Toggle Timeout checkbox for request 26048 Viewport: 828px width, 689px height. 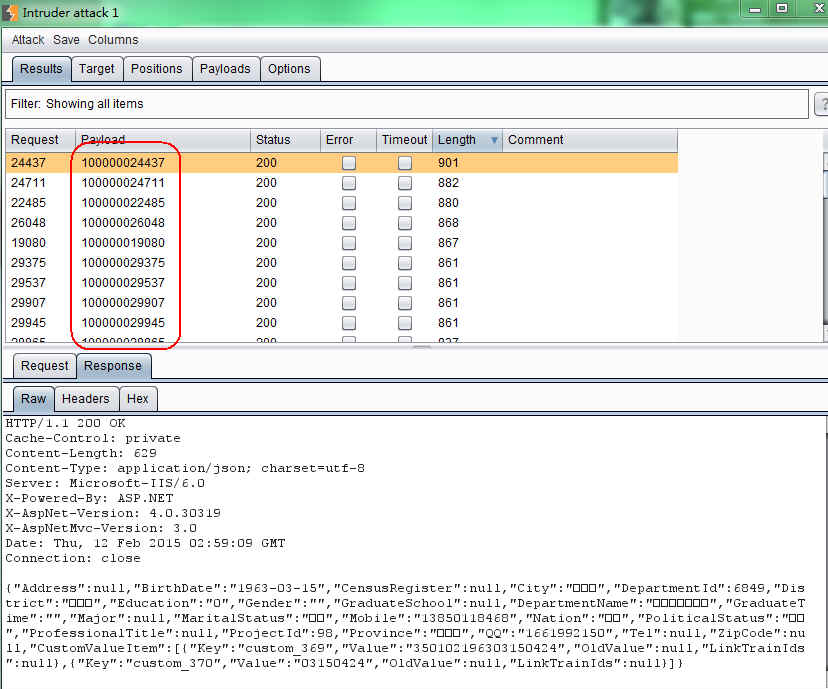click(405, 223)
